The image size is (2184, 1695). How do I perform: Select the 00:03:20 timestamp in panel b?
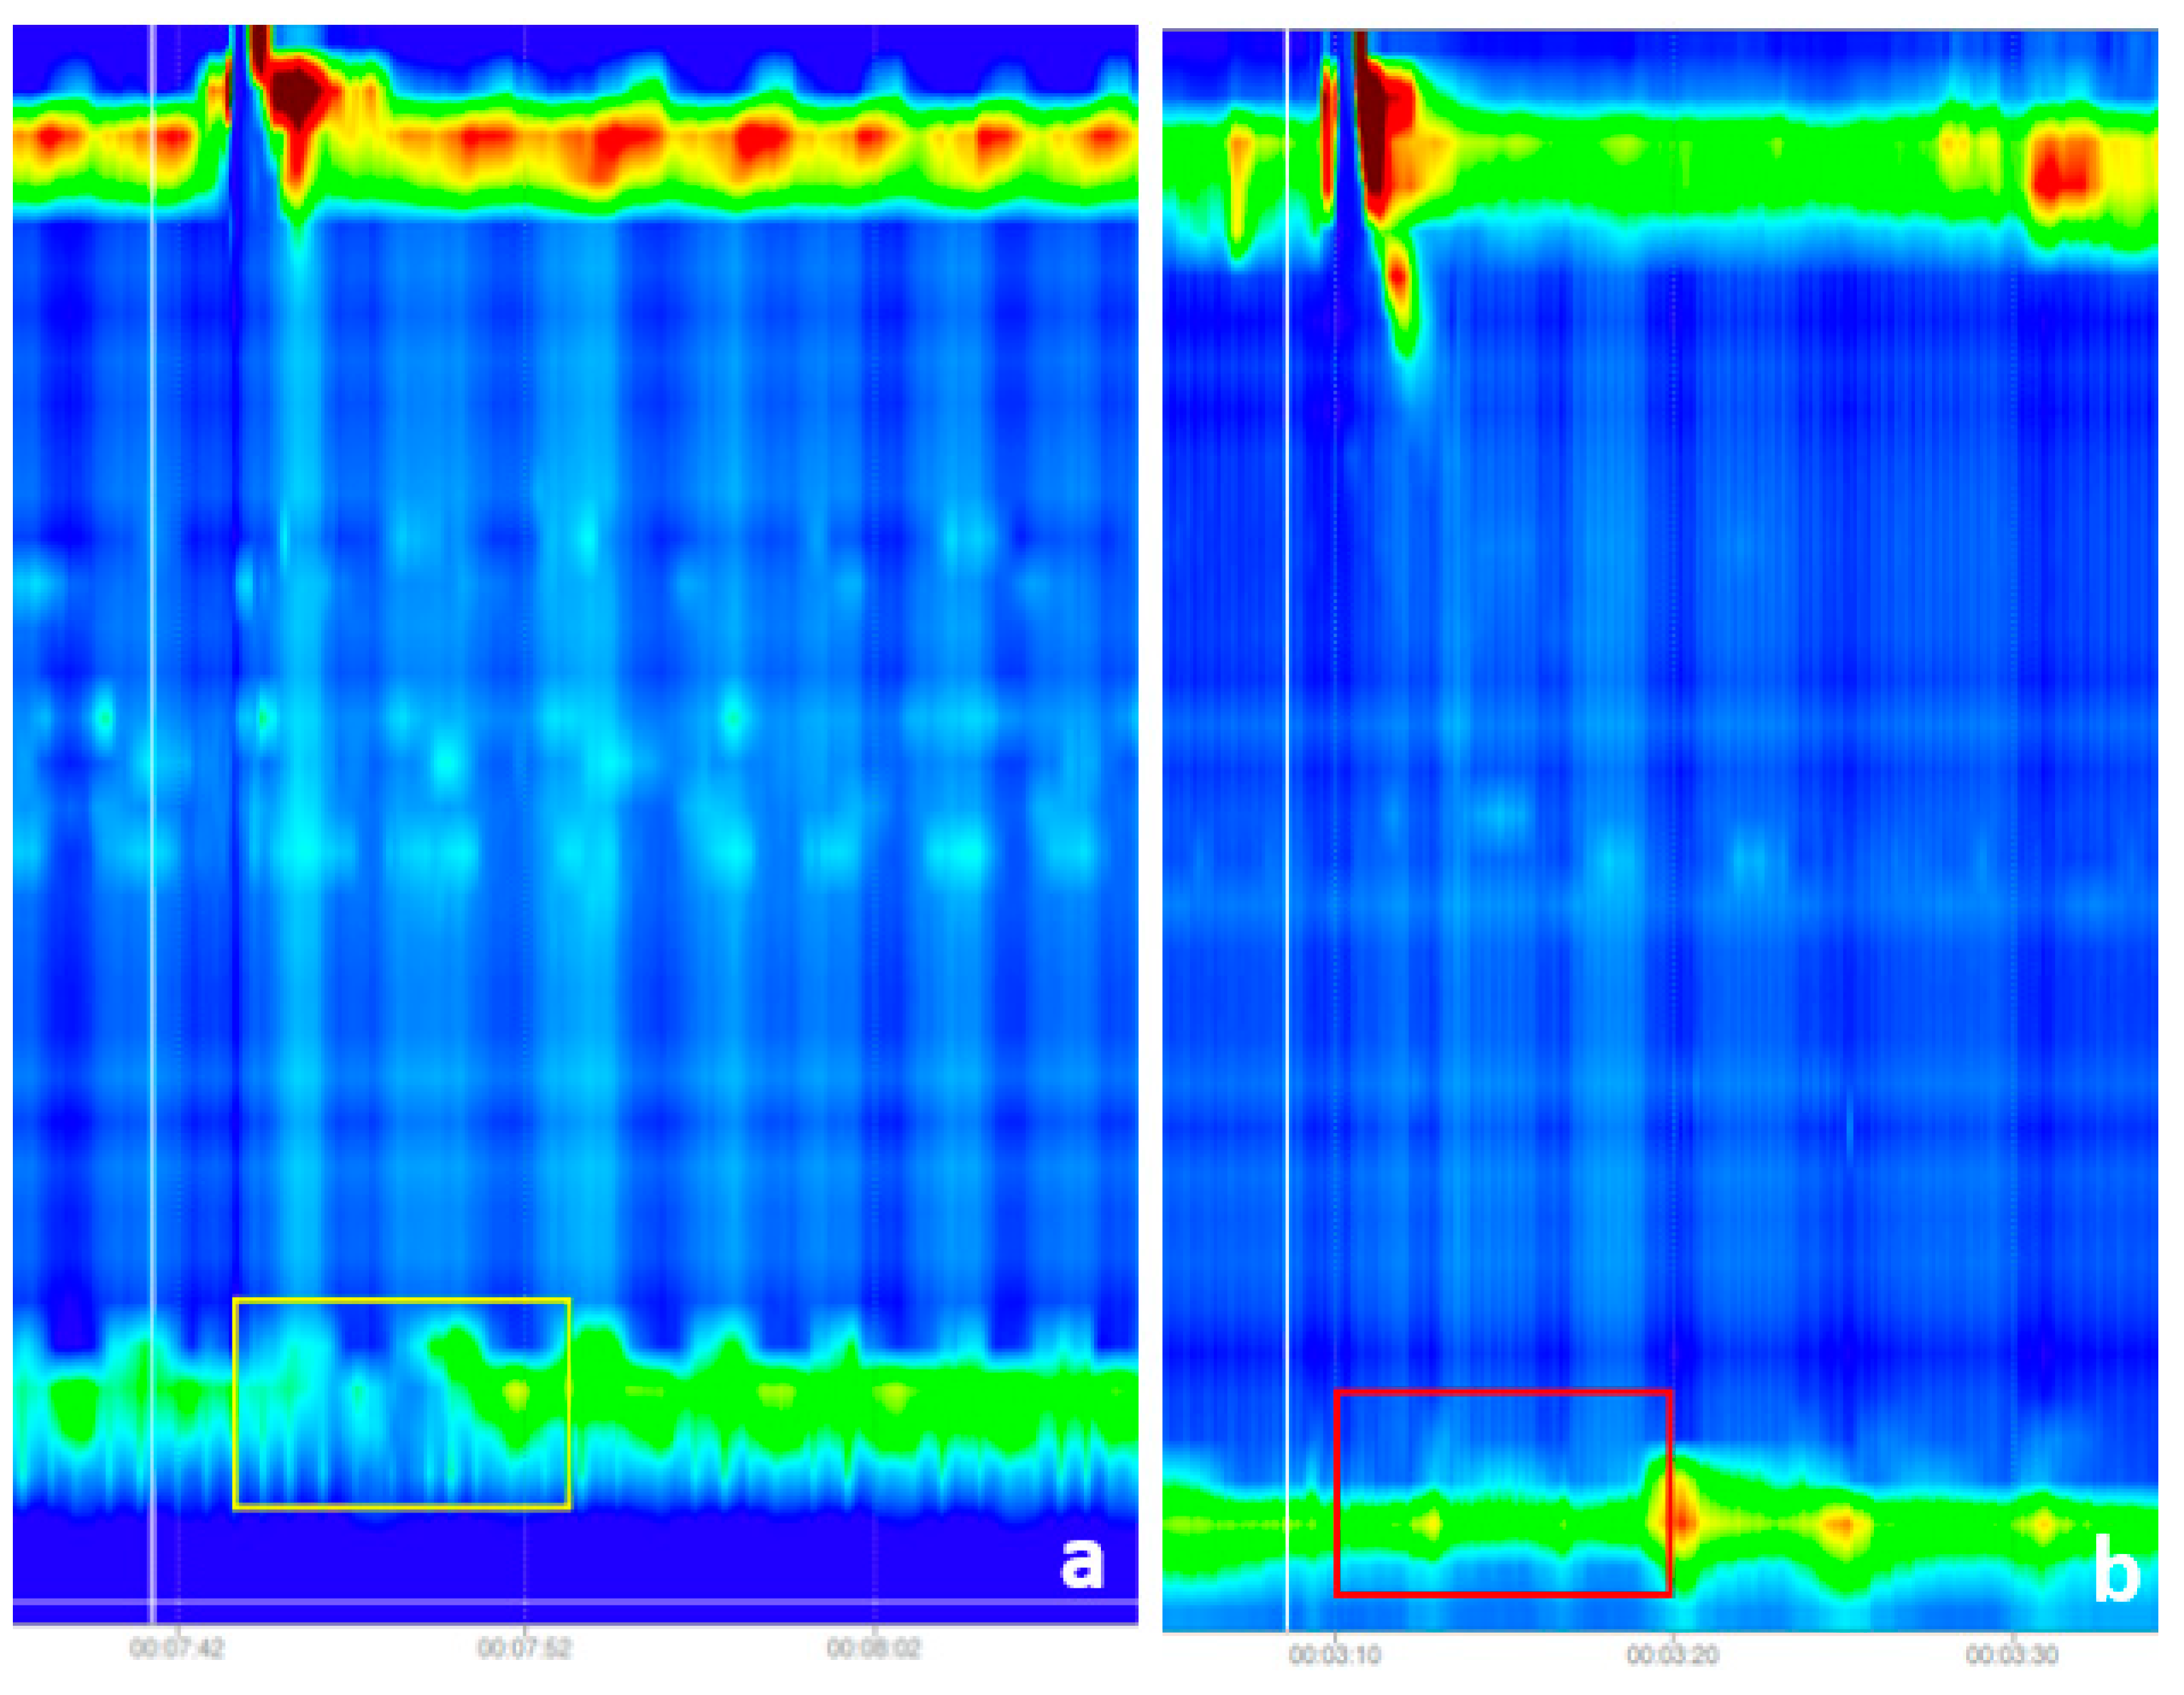(x=1672, y=1655)
